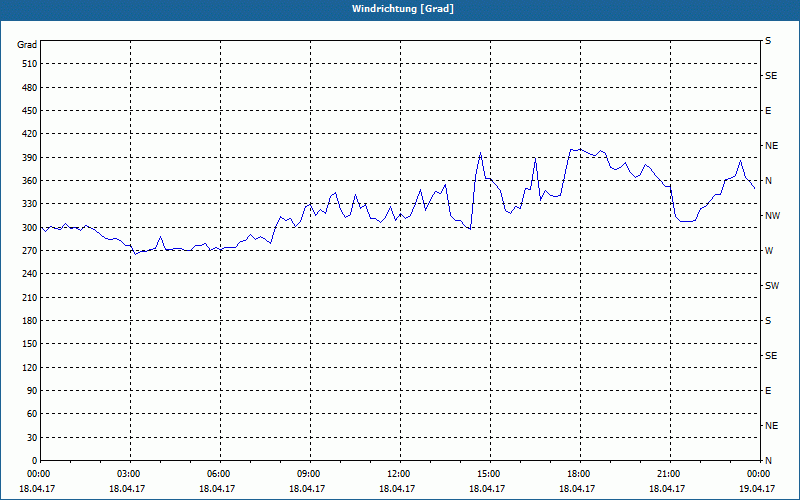Image resolution: width=800 pixels, height=500 pixels.
Task: Select the "330" y-axis value
Action: coord(30,204)
